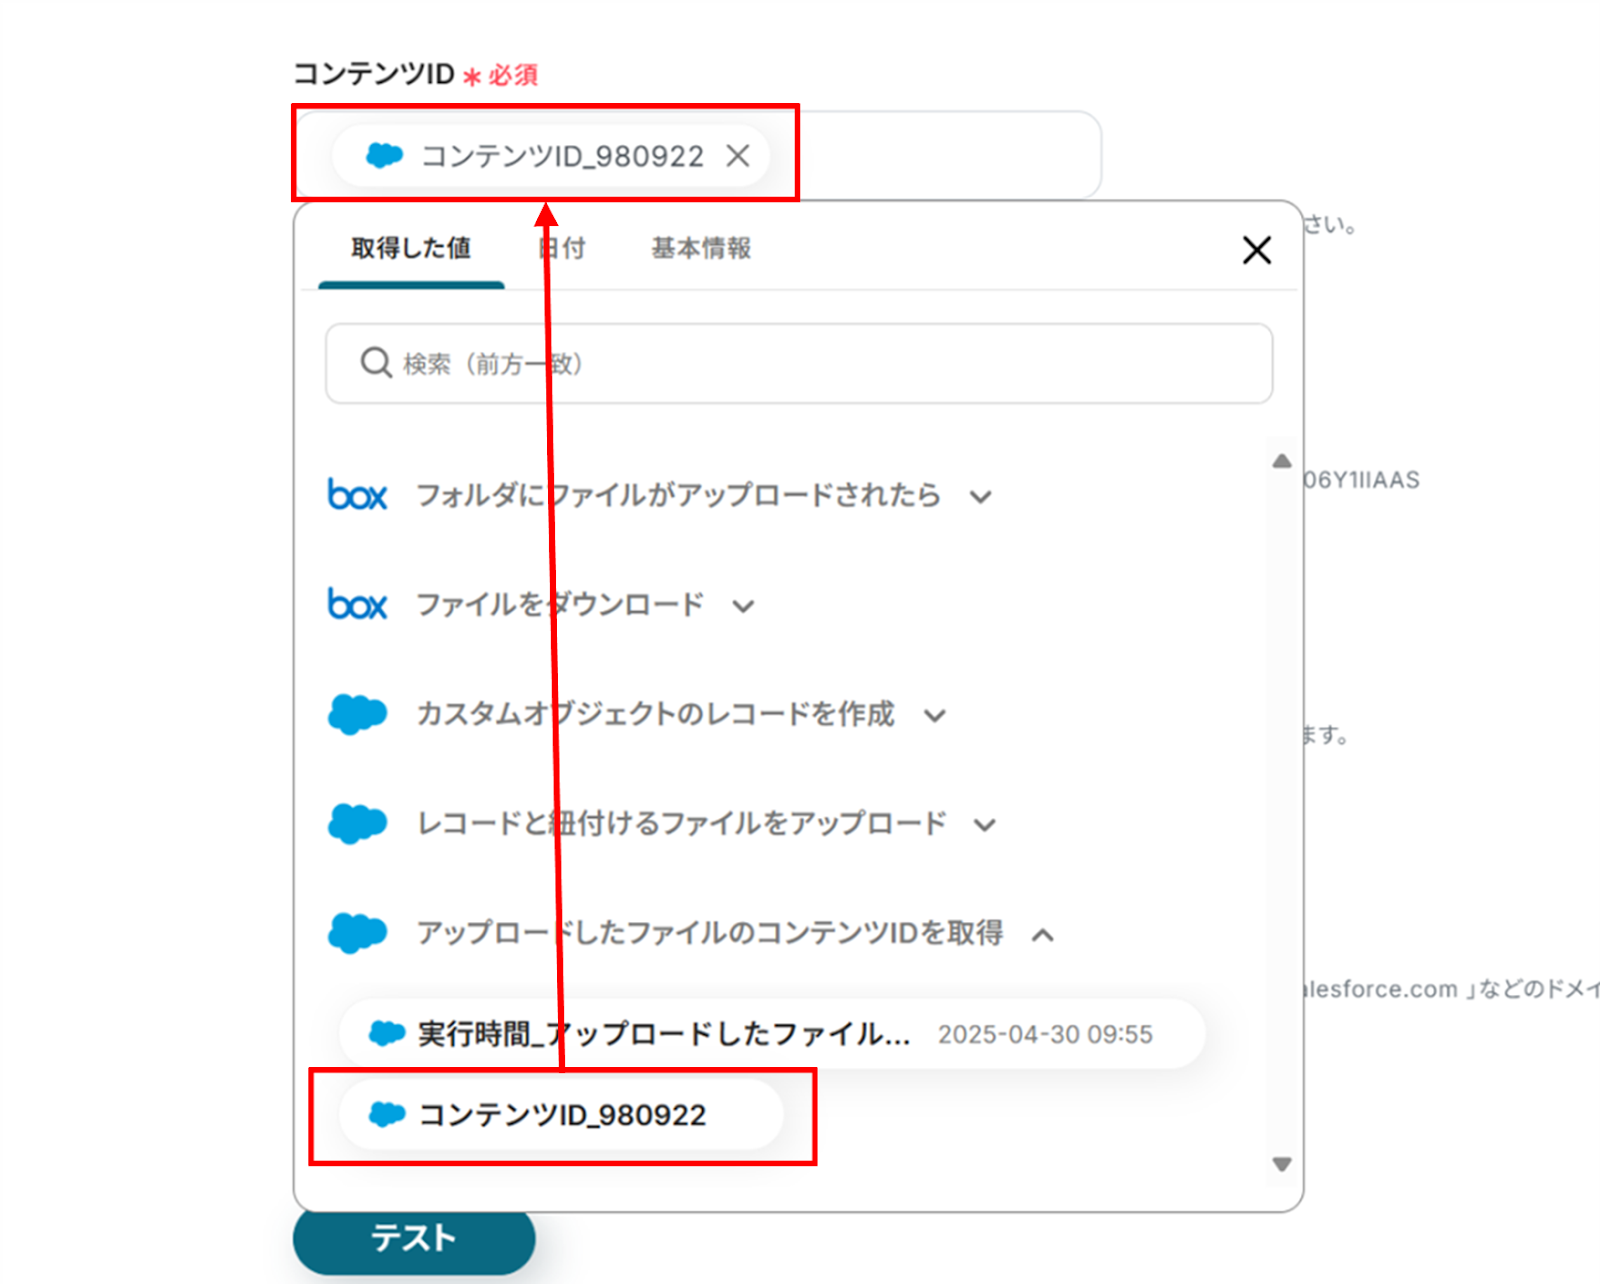The height and width of the screenshot is (1284, 1600).
Task: Switch to the 取得した値 tab
Action: point(411,248)
